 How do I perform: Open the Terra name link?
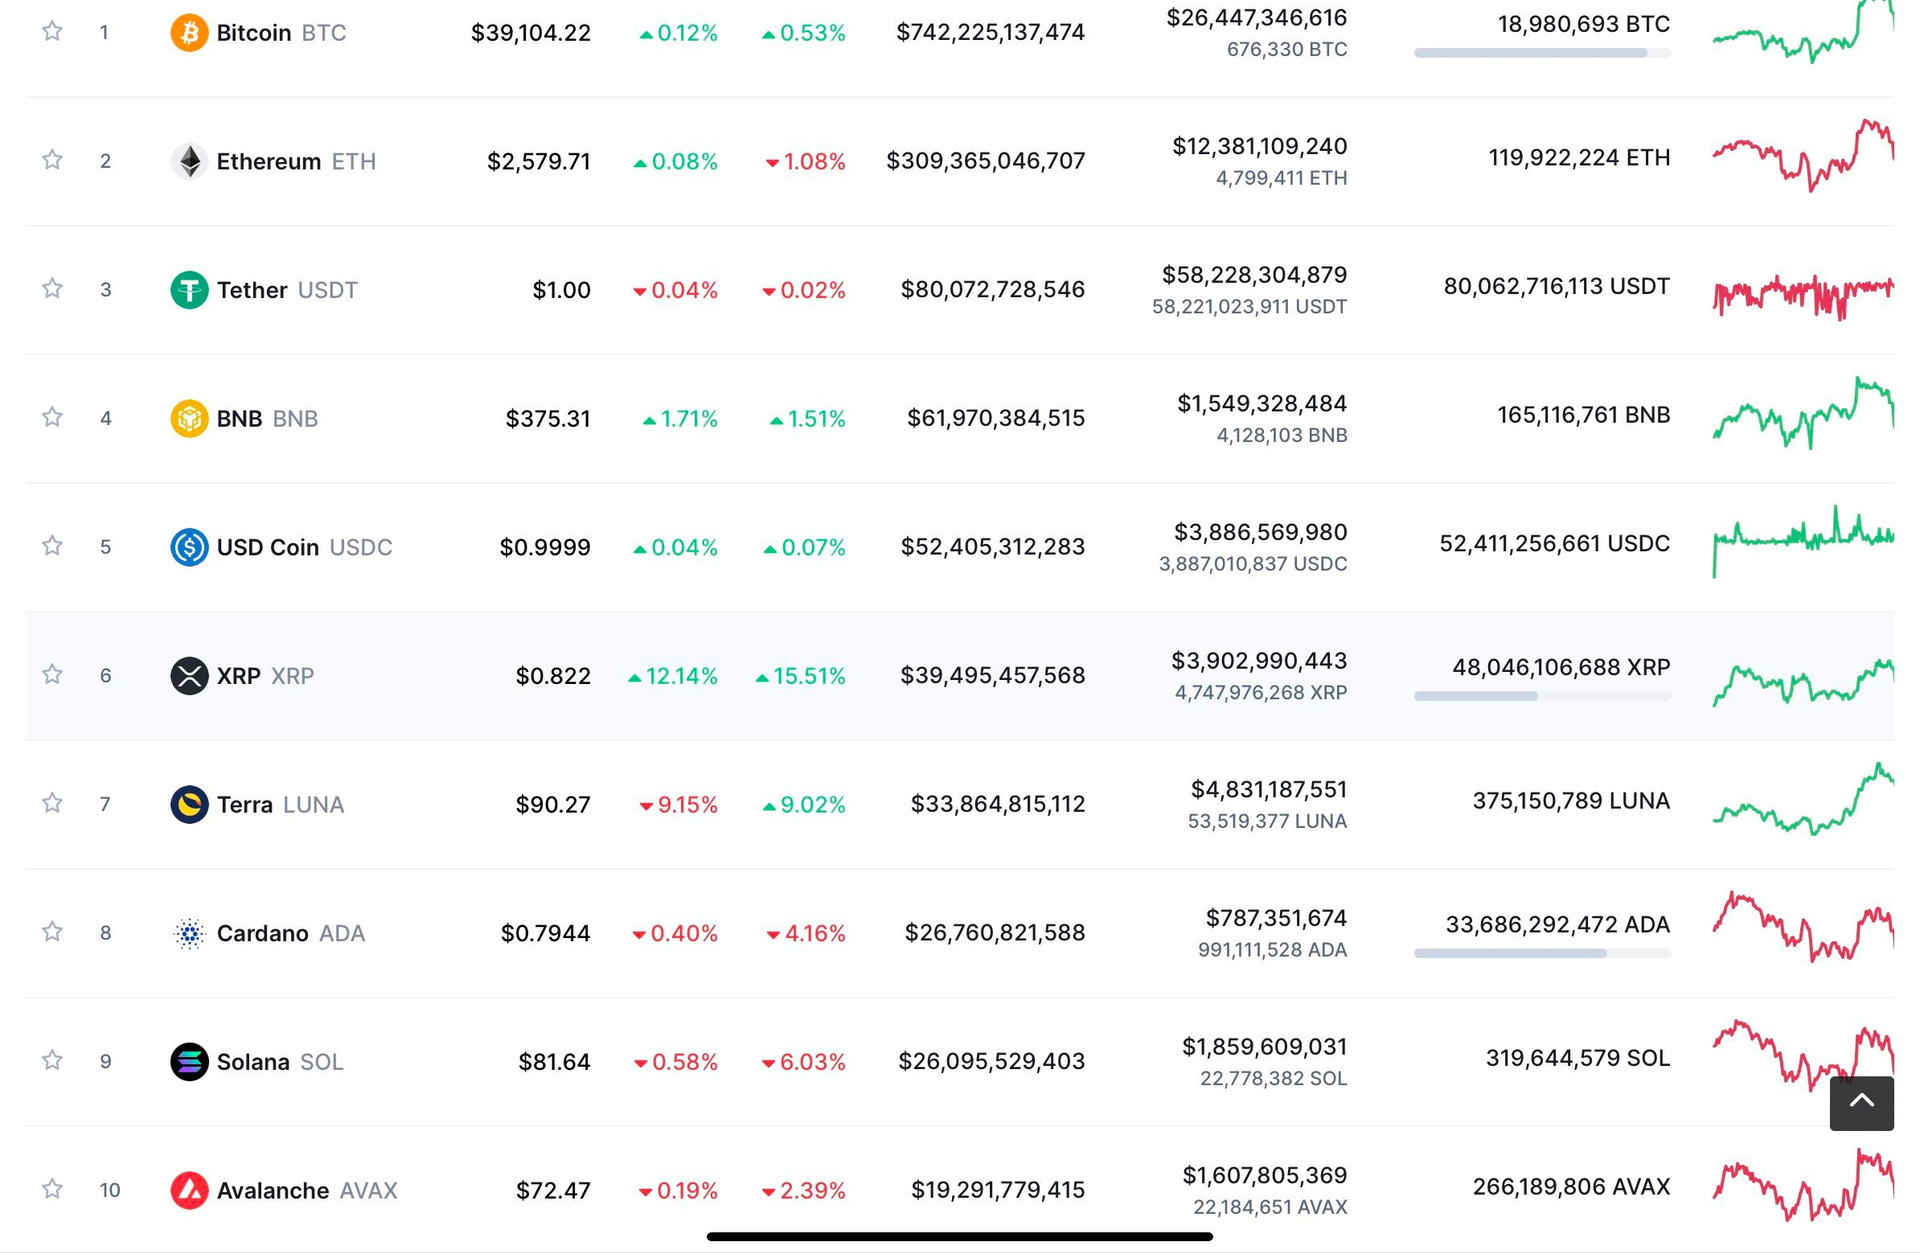click(245, 804)
